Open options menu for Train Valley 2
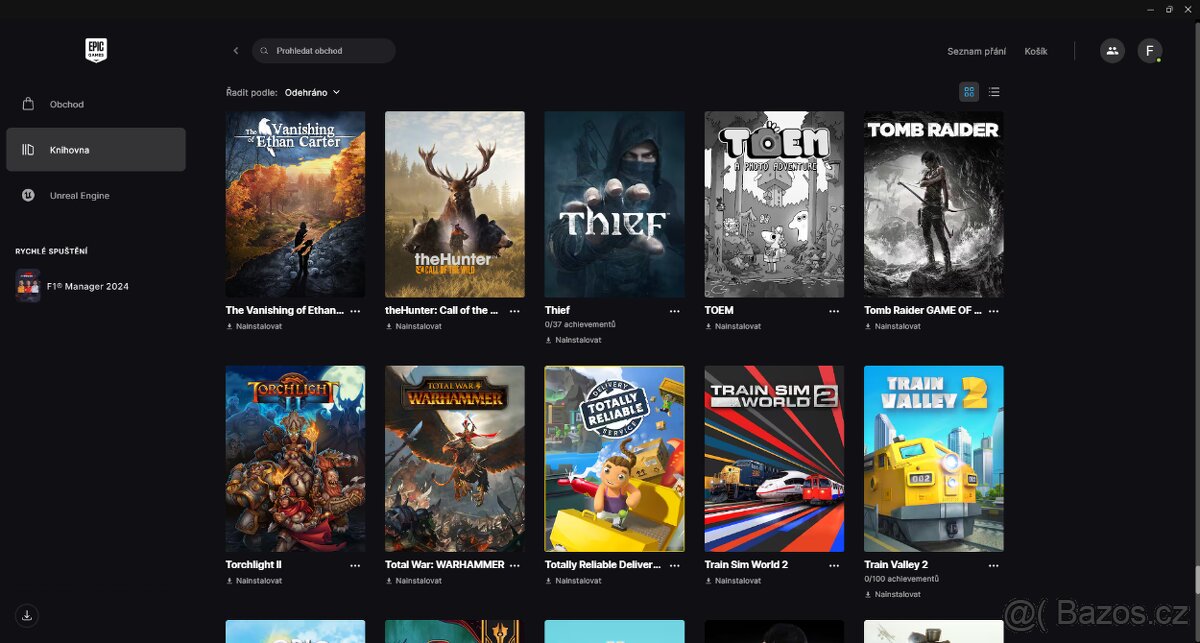 [993, 565]
